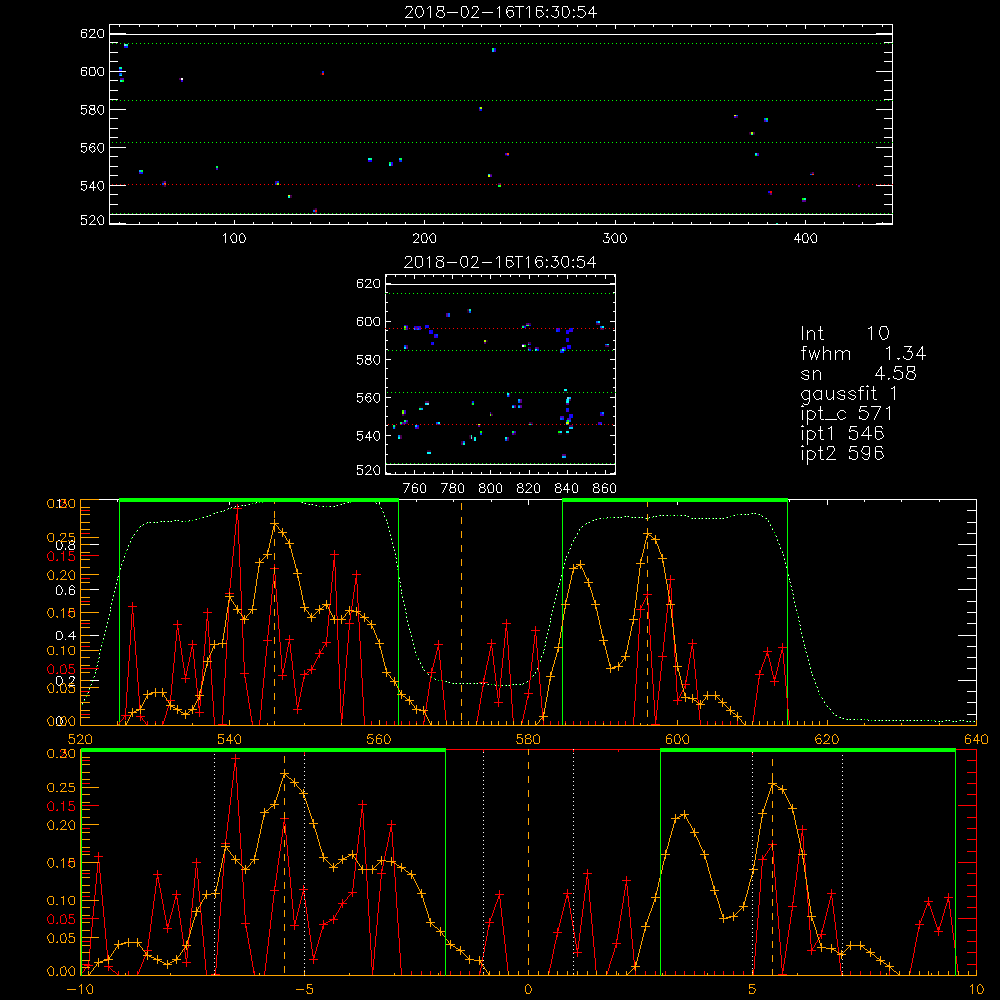
Task: Click the 'gaussfit 1' parameter line
Action: point(849,393)
